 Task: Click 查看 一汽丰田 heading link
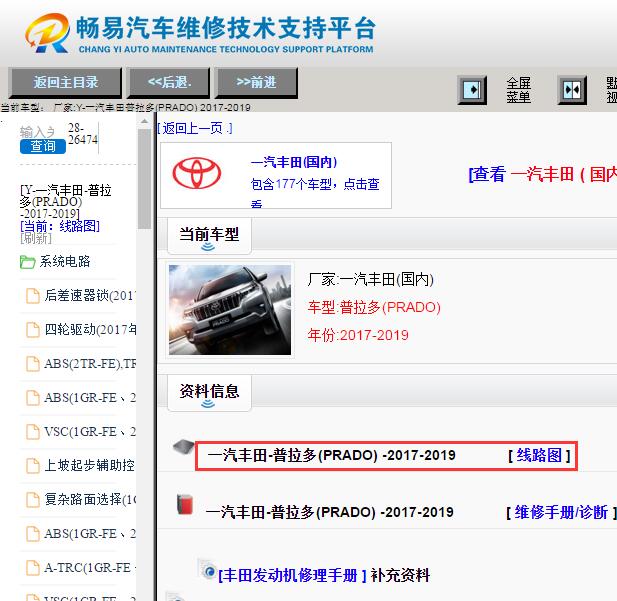[543, 174]
